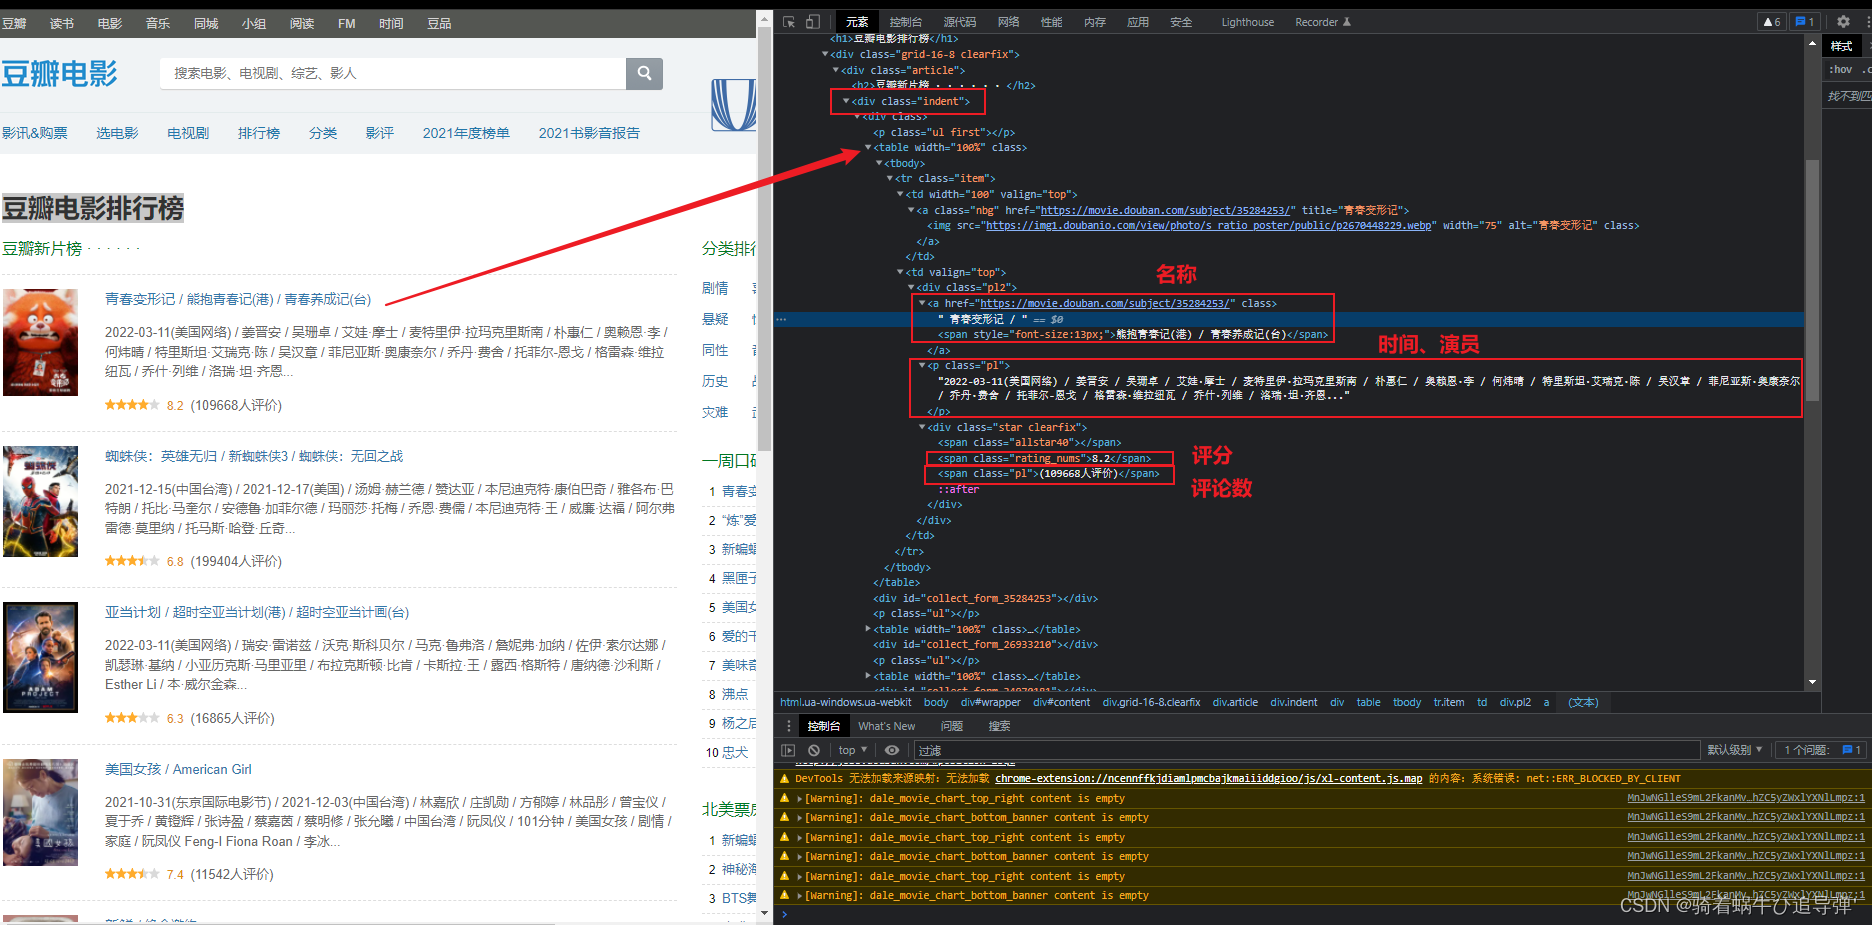Click body in the breadcrumb bar
This screenshot has width=1872, height=925.
936,702
